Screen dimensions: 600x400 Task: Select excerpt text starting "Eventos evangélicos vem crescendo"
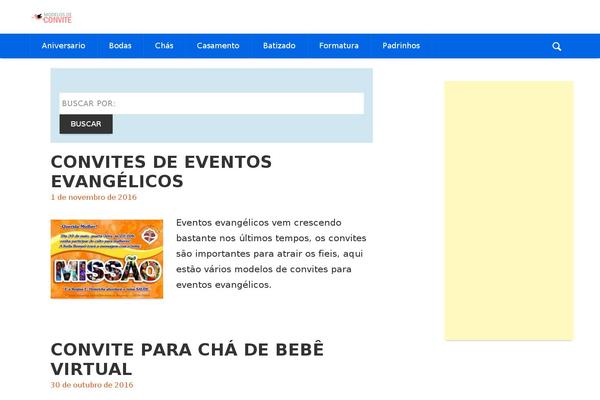[x=271, y=254]
